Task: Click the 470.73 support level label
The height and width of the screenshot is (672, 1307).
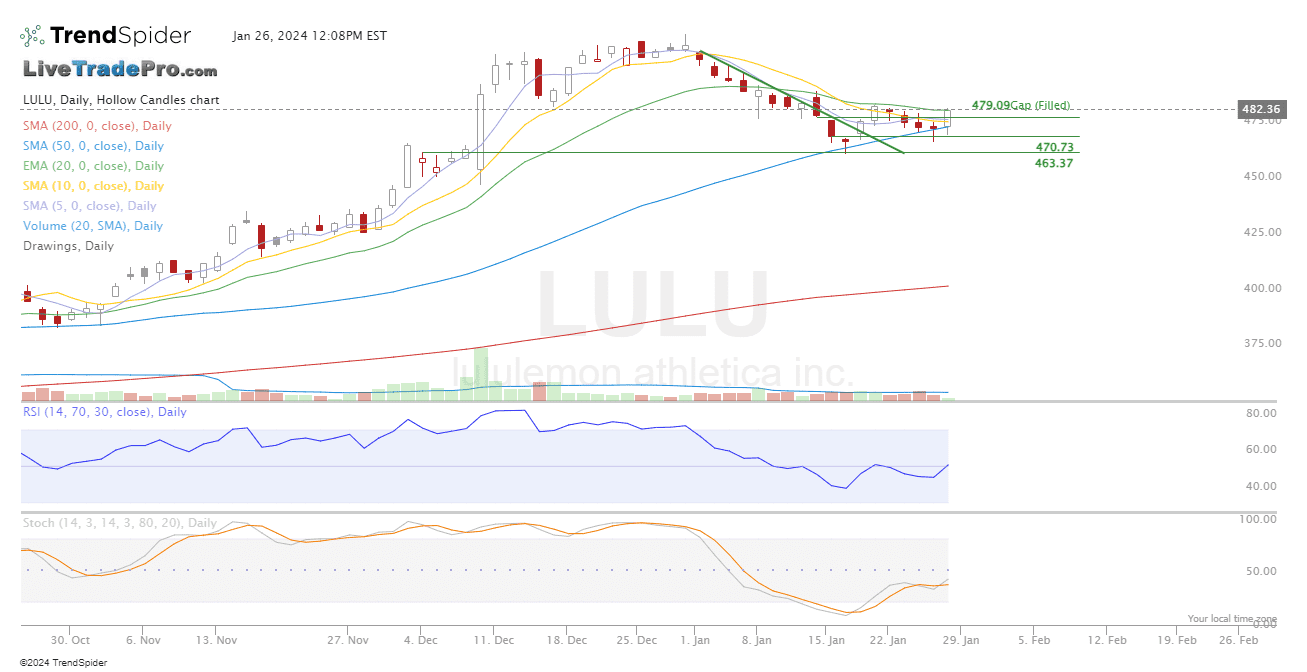Action: pos(1054,147)
